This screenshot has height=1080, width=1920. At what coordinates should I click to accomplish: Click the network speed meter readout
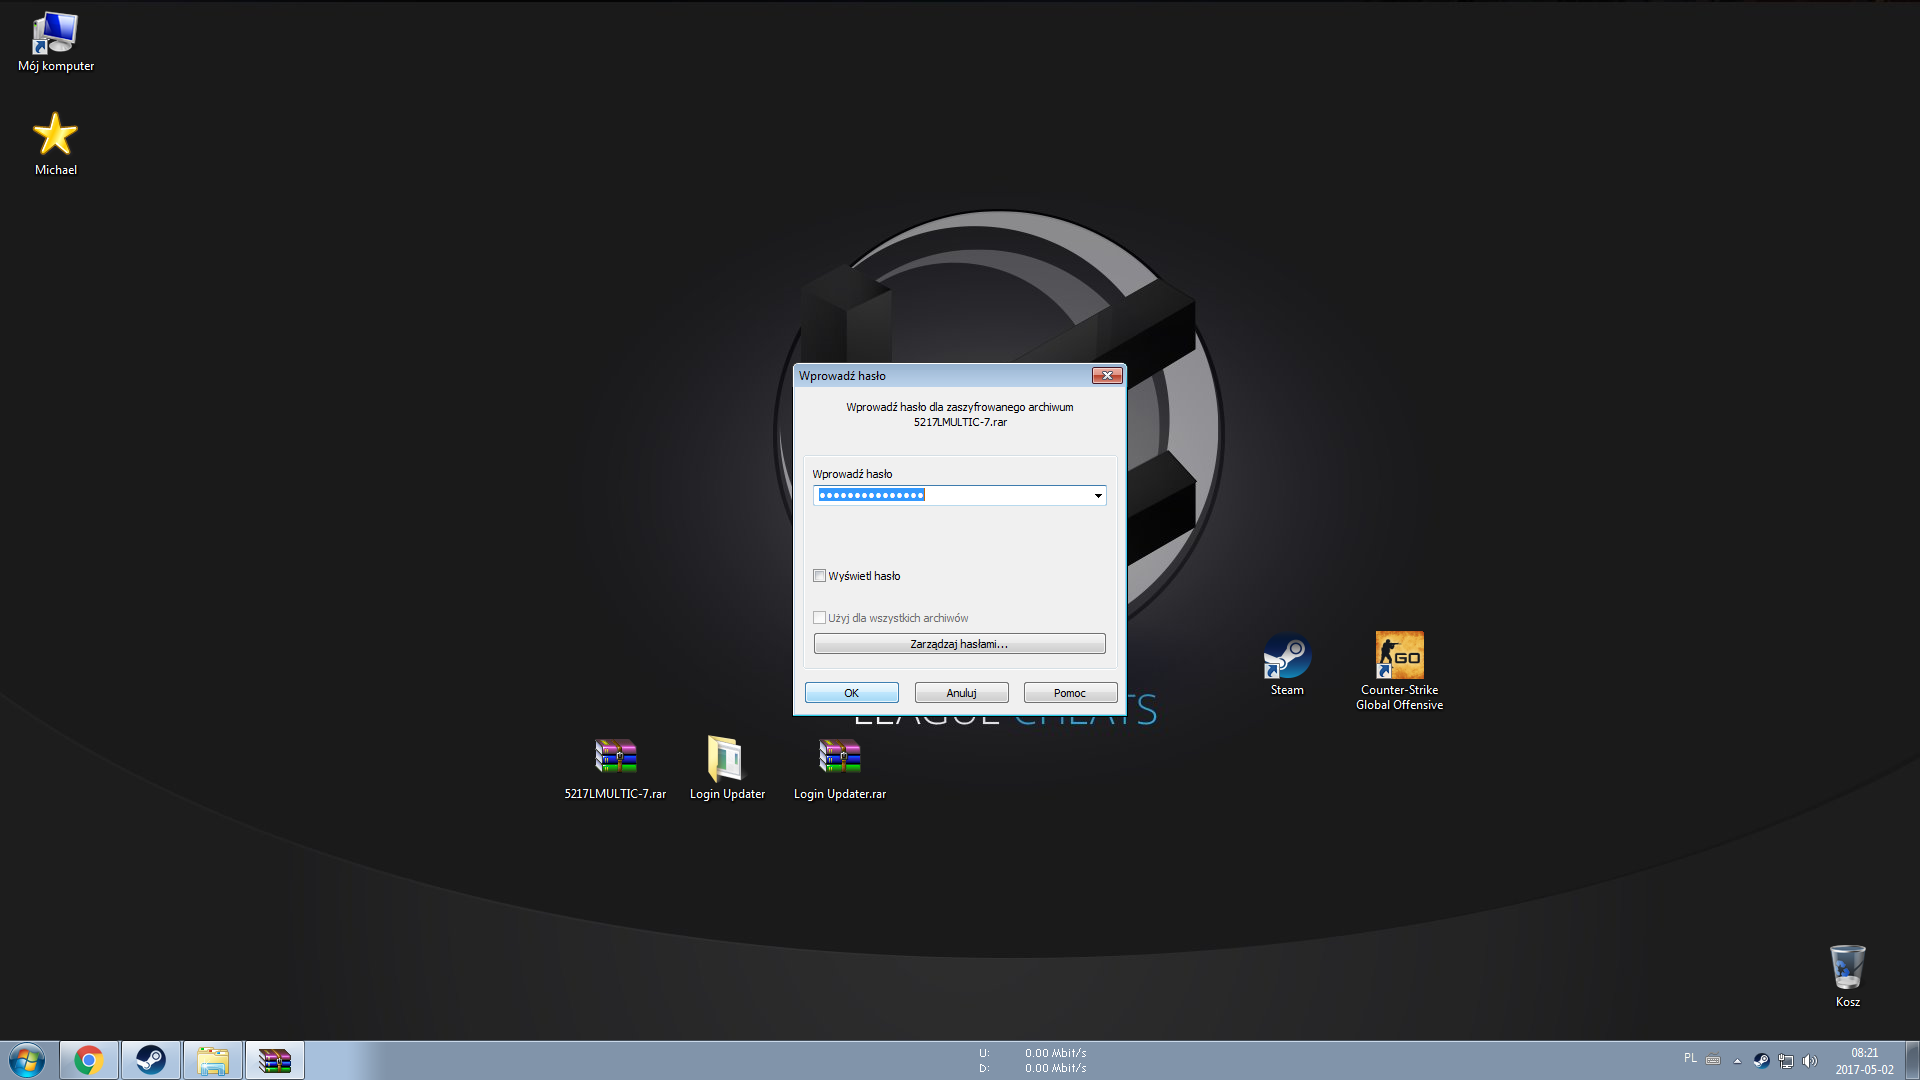(1032, 1061)
